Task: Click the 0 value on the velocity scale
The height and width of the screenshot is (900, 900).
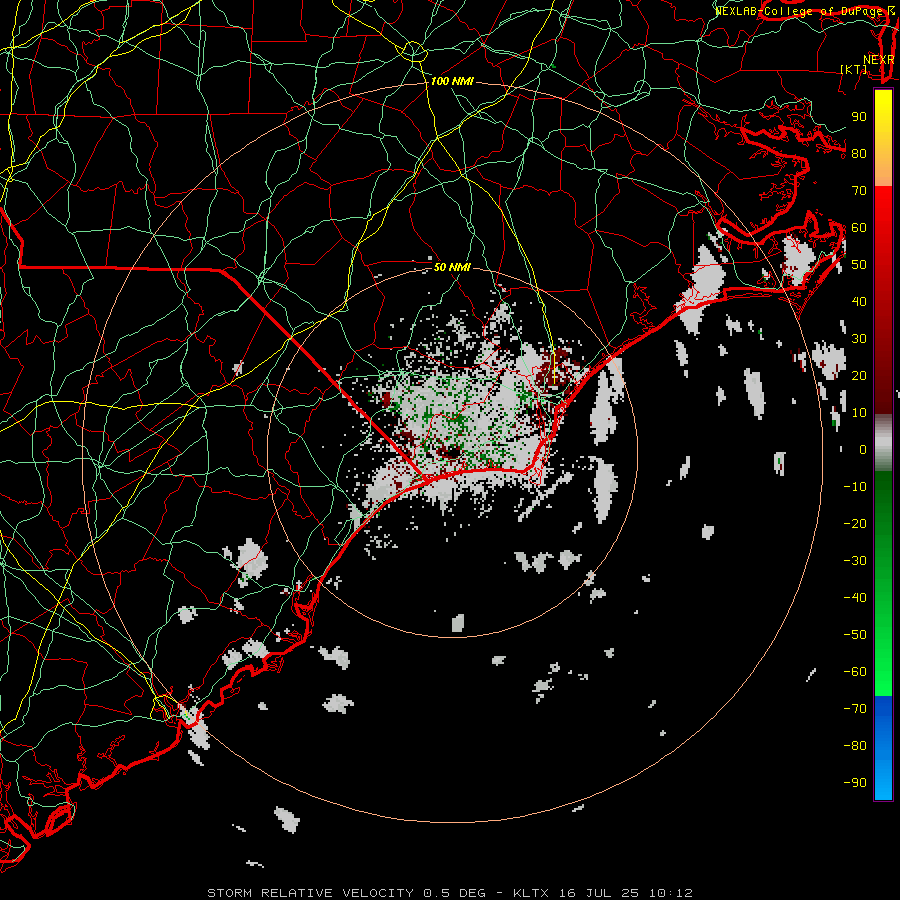Action: coord(863,450)
